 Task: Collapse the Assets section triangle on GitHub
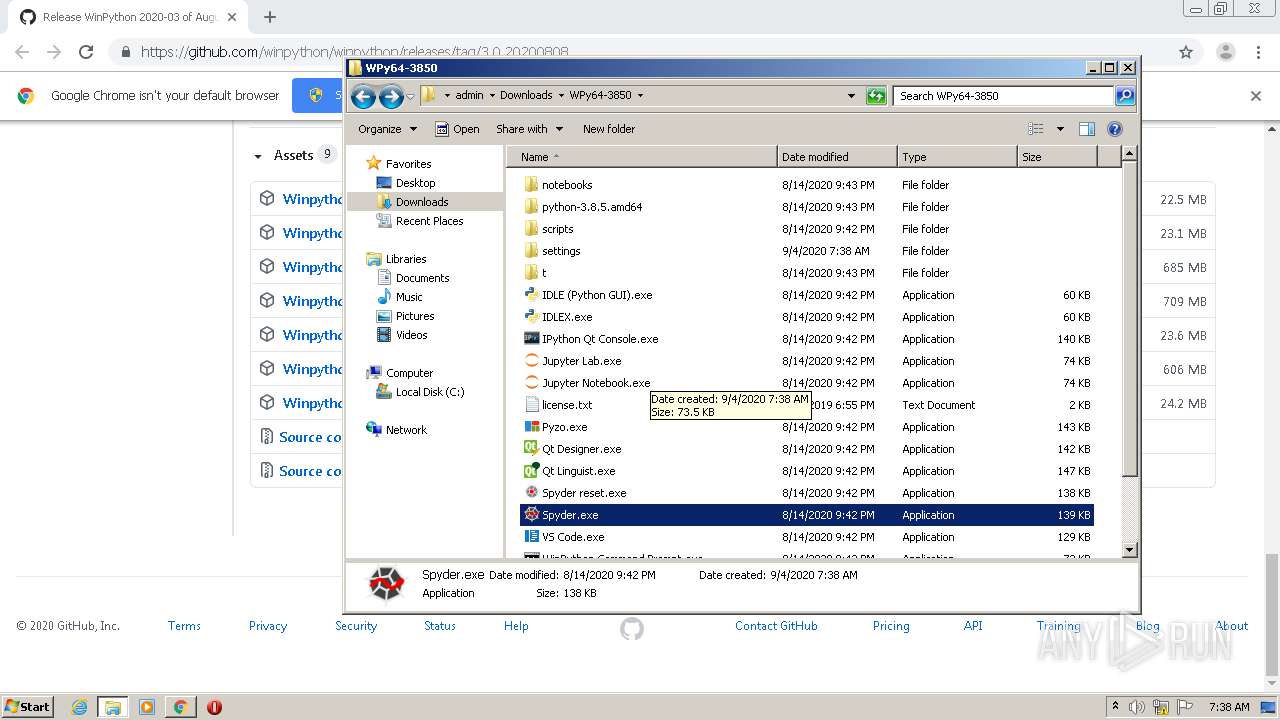point(258,156)
